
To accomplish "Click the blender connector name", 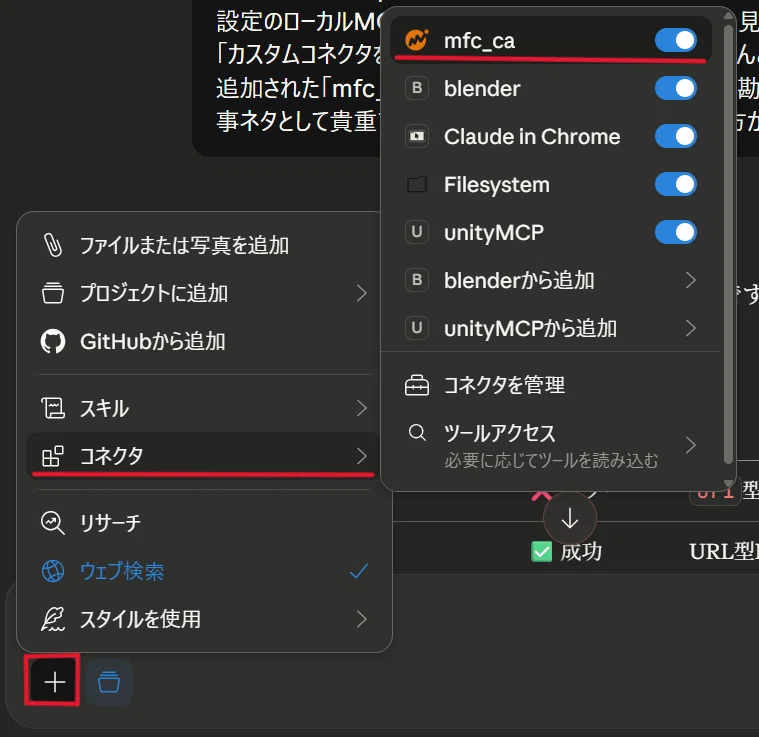I will (x=482, y=88).
